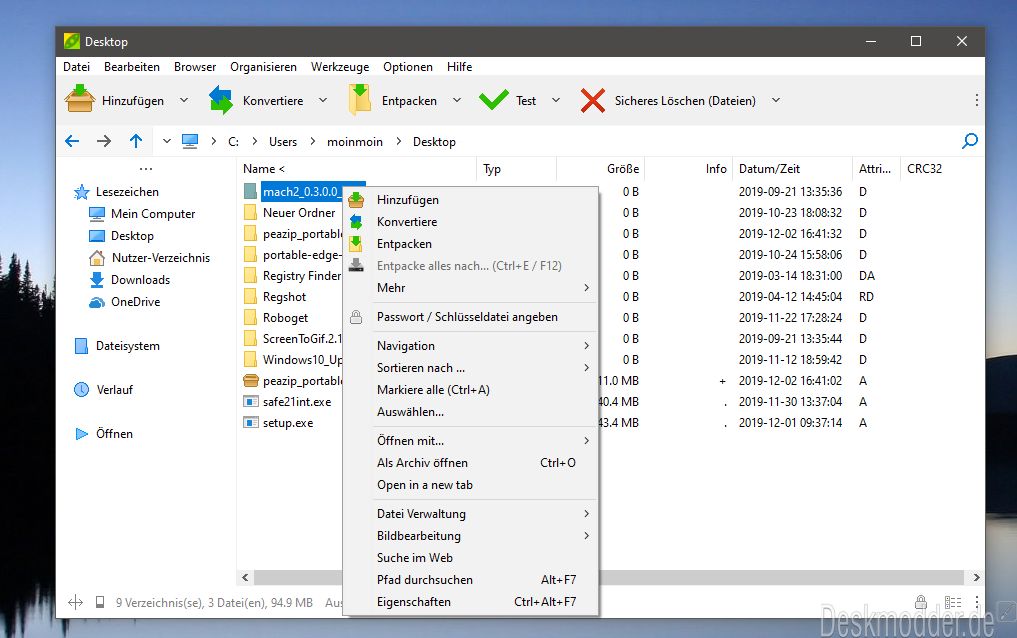
Task: Expand Bildbearbeitung submenu
Action: pos(470,536)
